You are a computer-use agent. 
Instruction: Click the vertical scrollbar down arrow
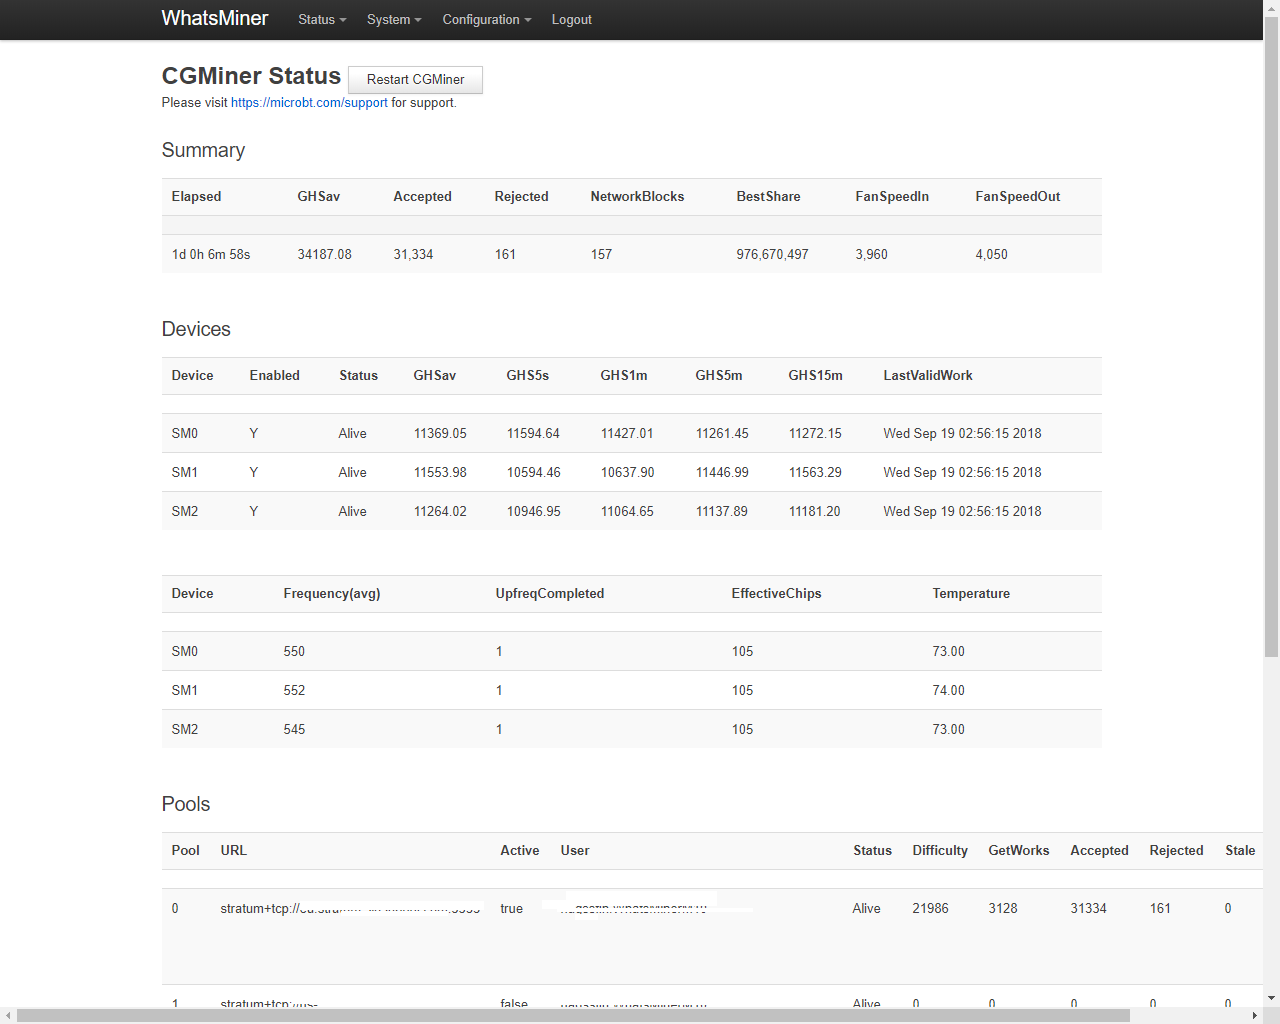[1271, 998]
